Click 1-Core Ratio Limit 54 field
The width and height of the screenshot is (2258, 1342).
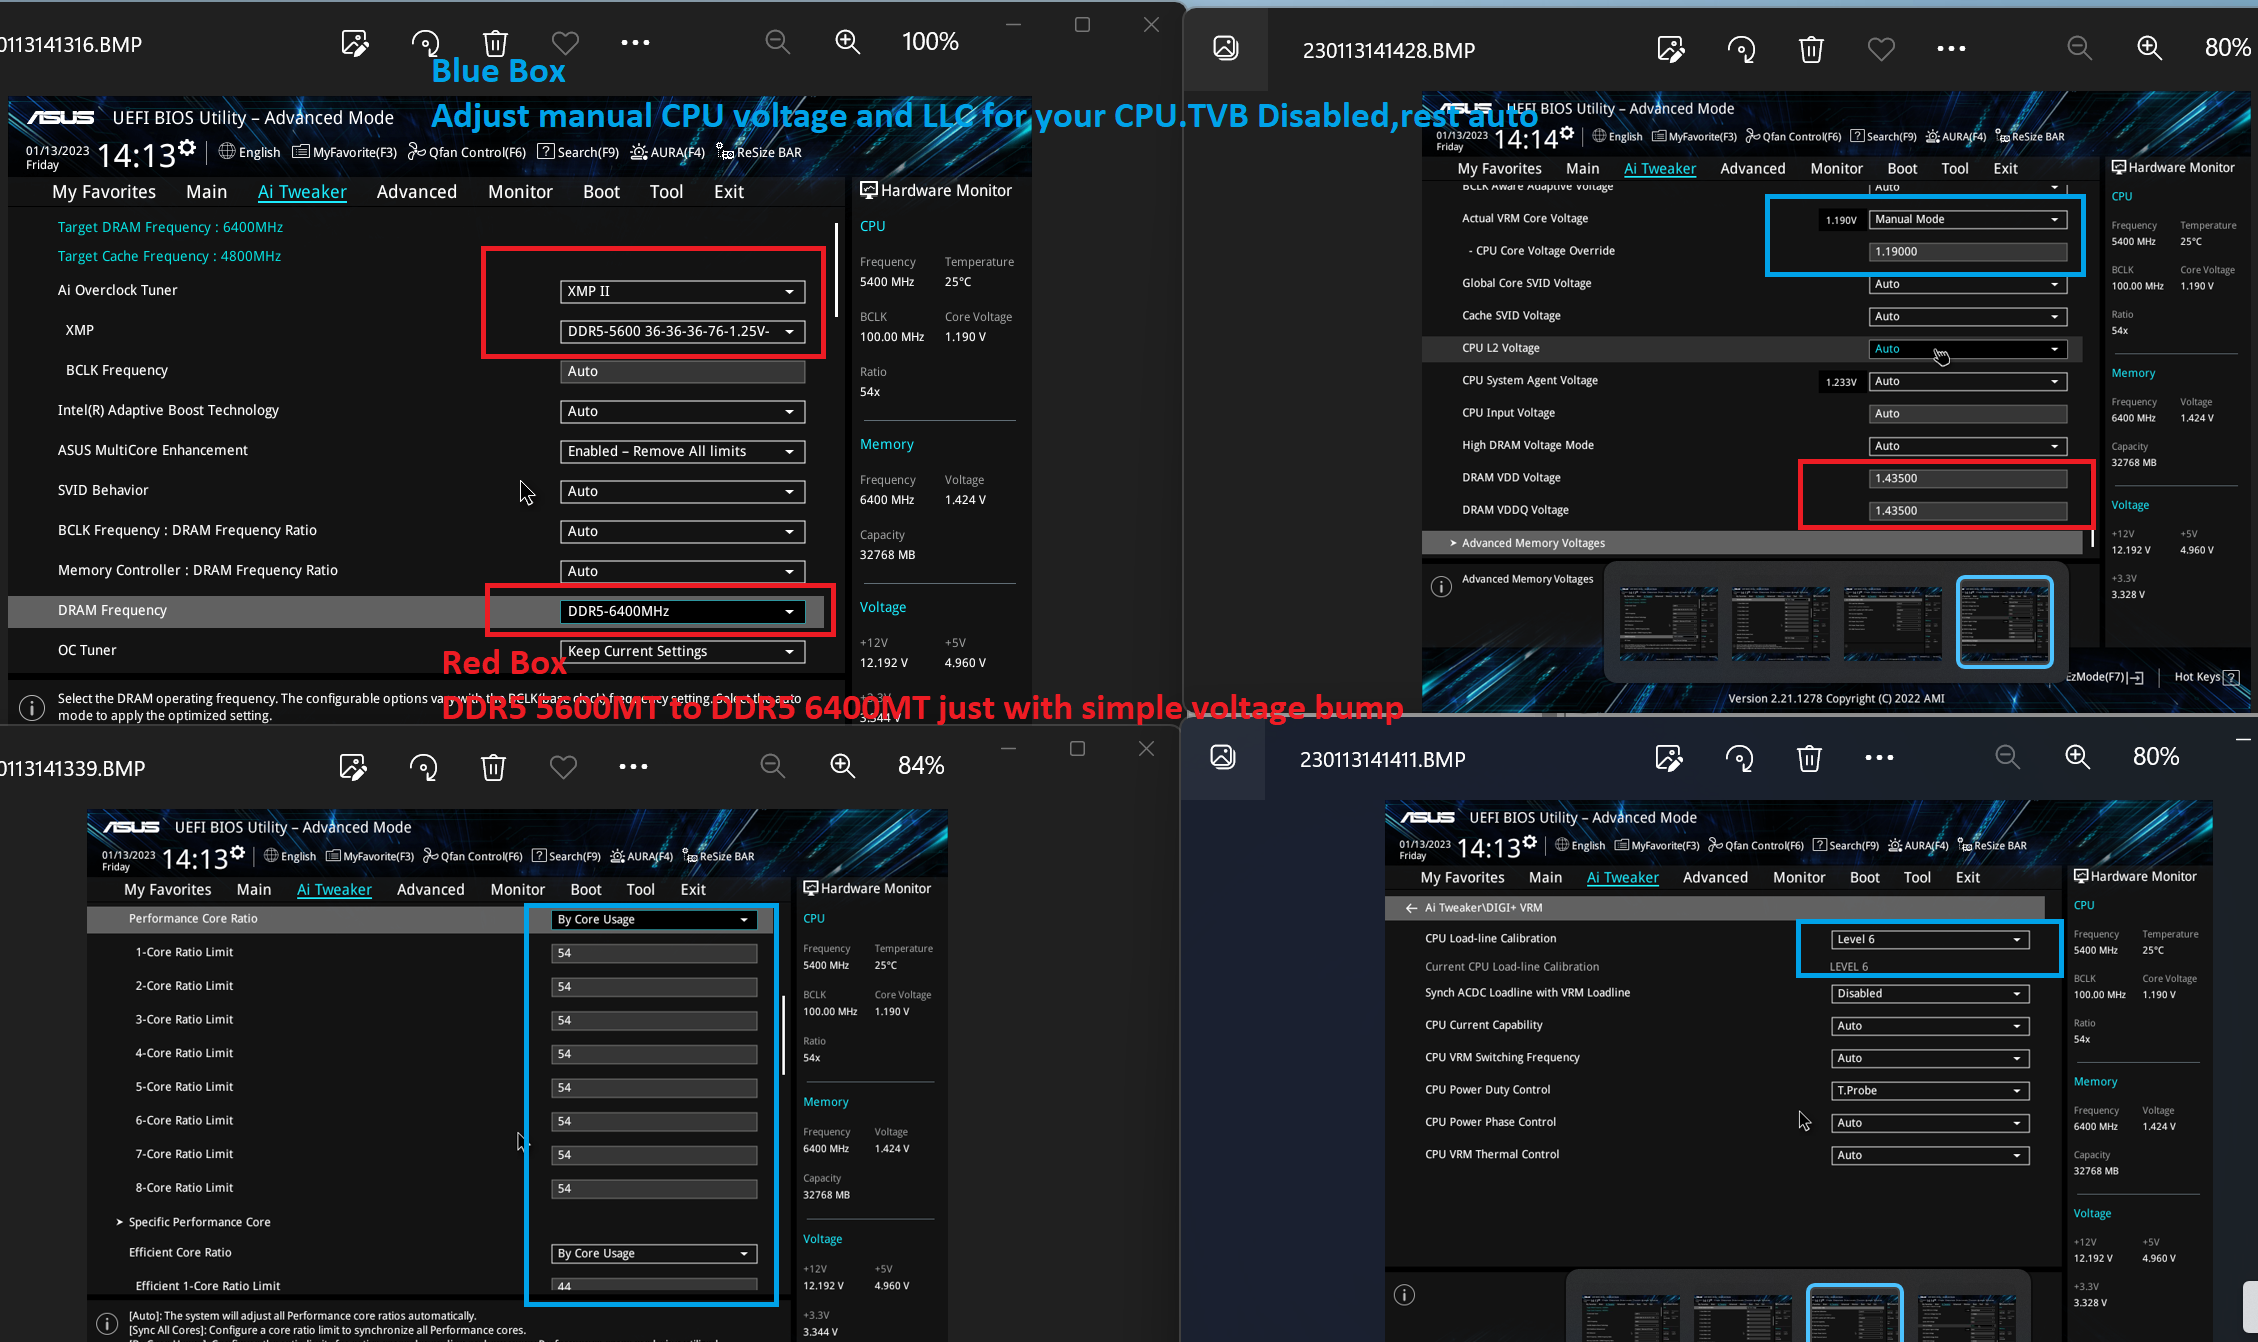point(654,953)
